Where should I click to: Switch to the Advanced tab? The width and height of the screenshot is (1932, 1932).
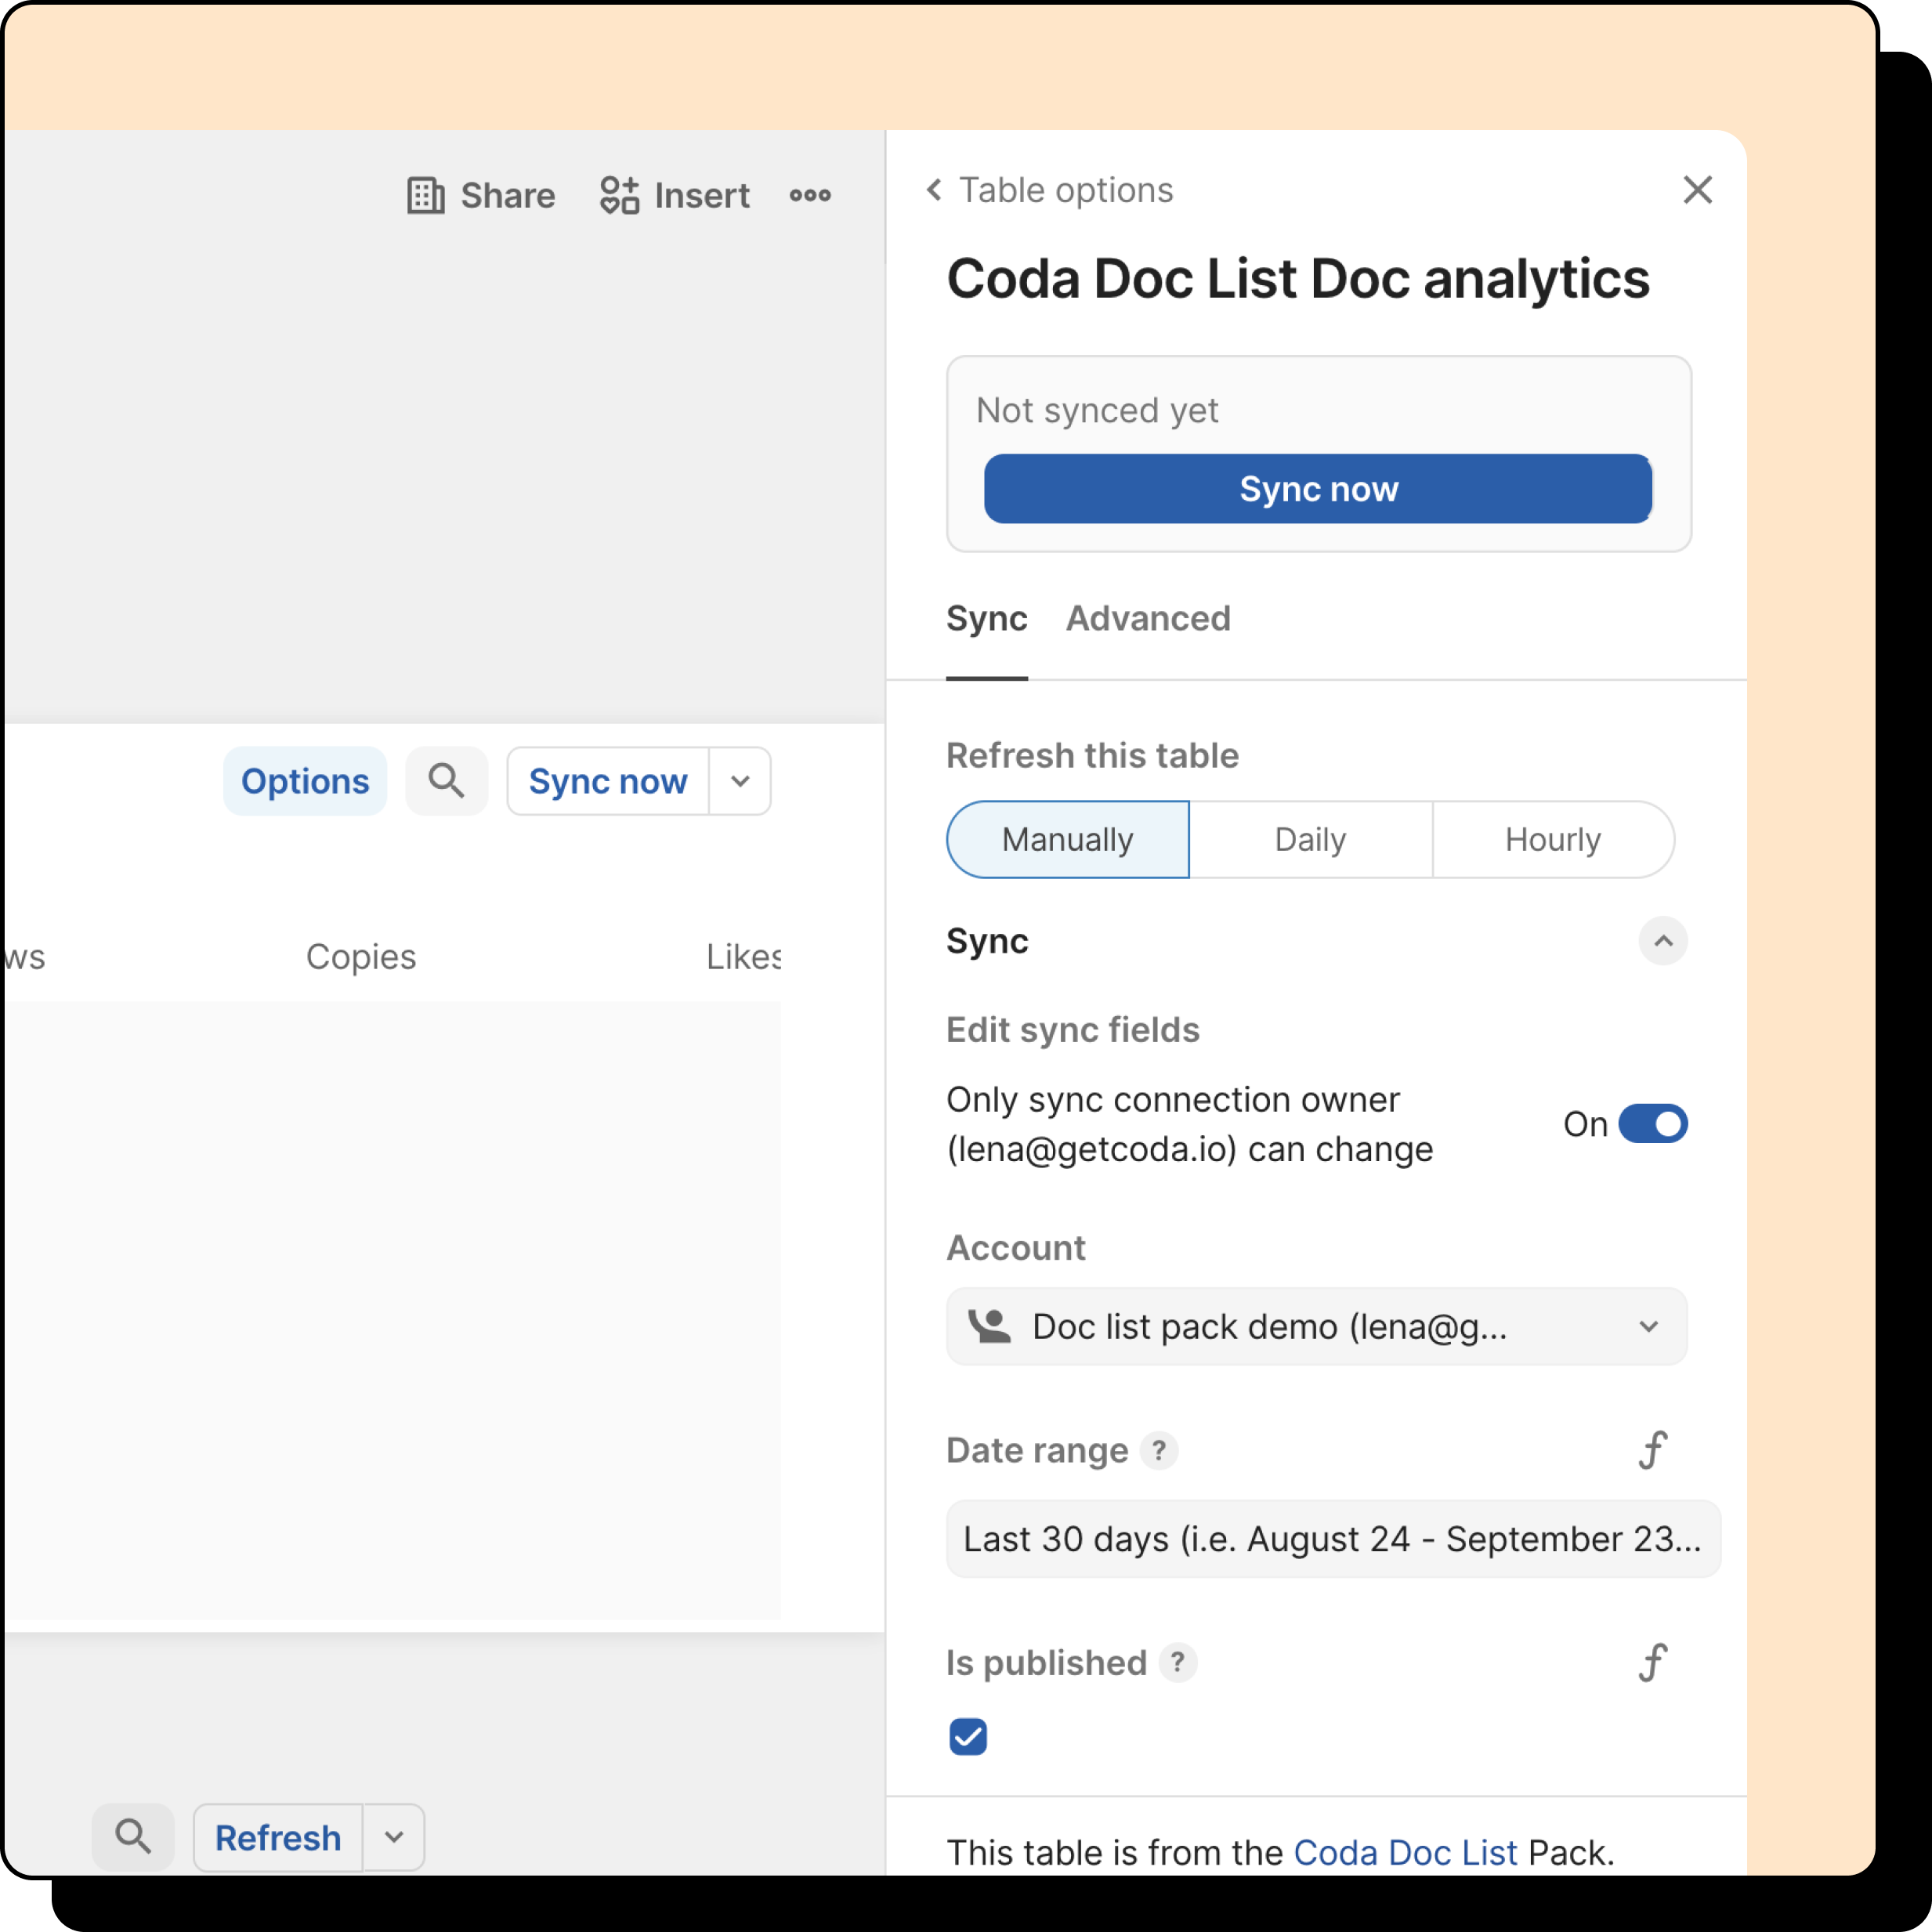[1147, 618]
